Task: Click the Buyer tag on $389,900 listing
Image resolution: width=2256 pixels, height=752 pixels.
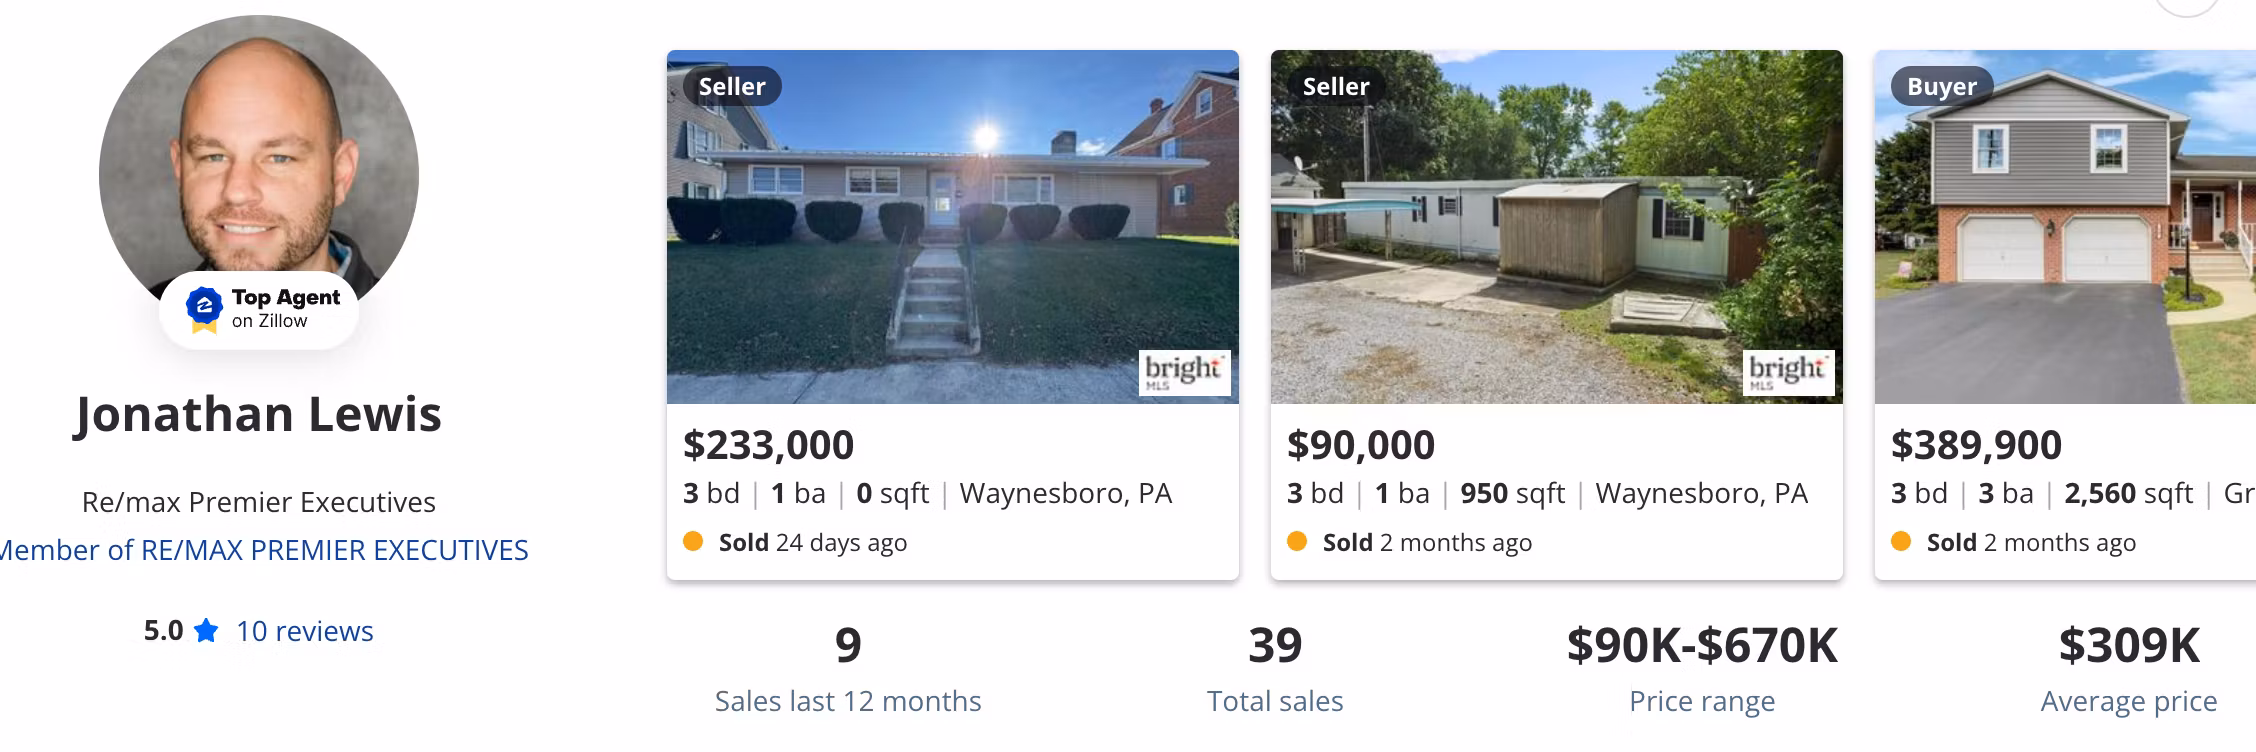Action: [1941, 87]
